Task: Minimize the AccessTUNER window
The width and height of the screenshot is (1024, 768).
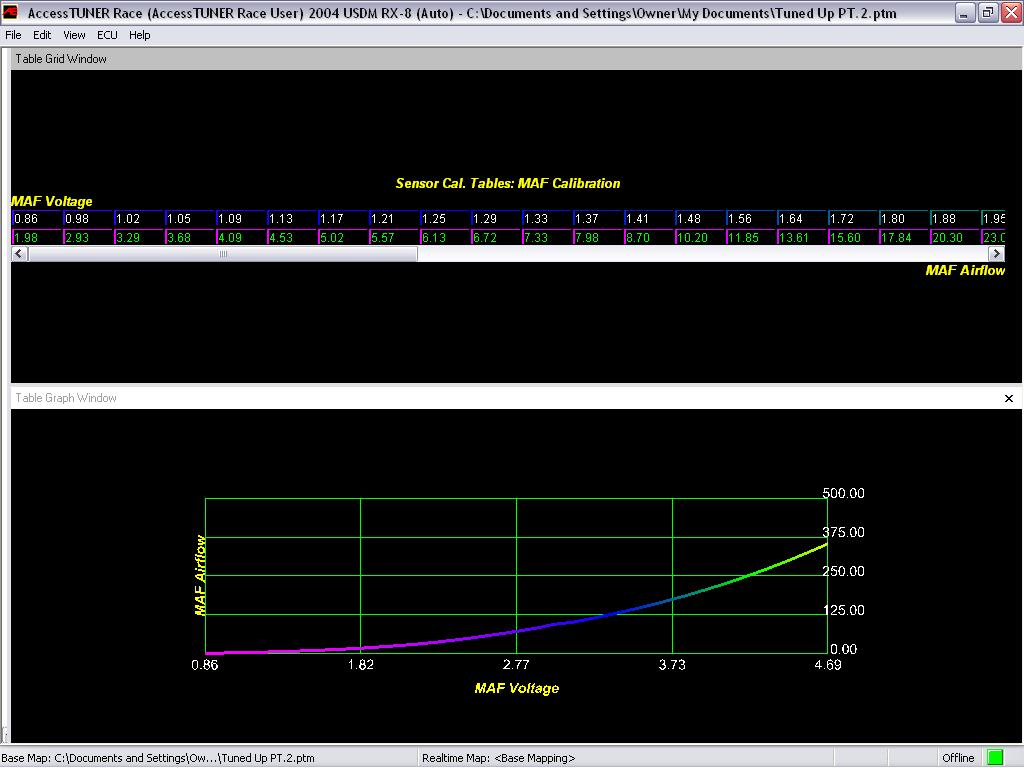Action: coord(965,12)
